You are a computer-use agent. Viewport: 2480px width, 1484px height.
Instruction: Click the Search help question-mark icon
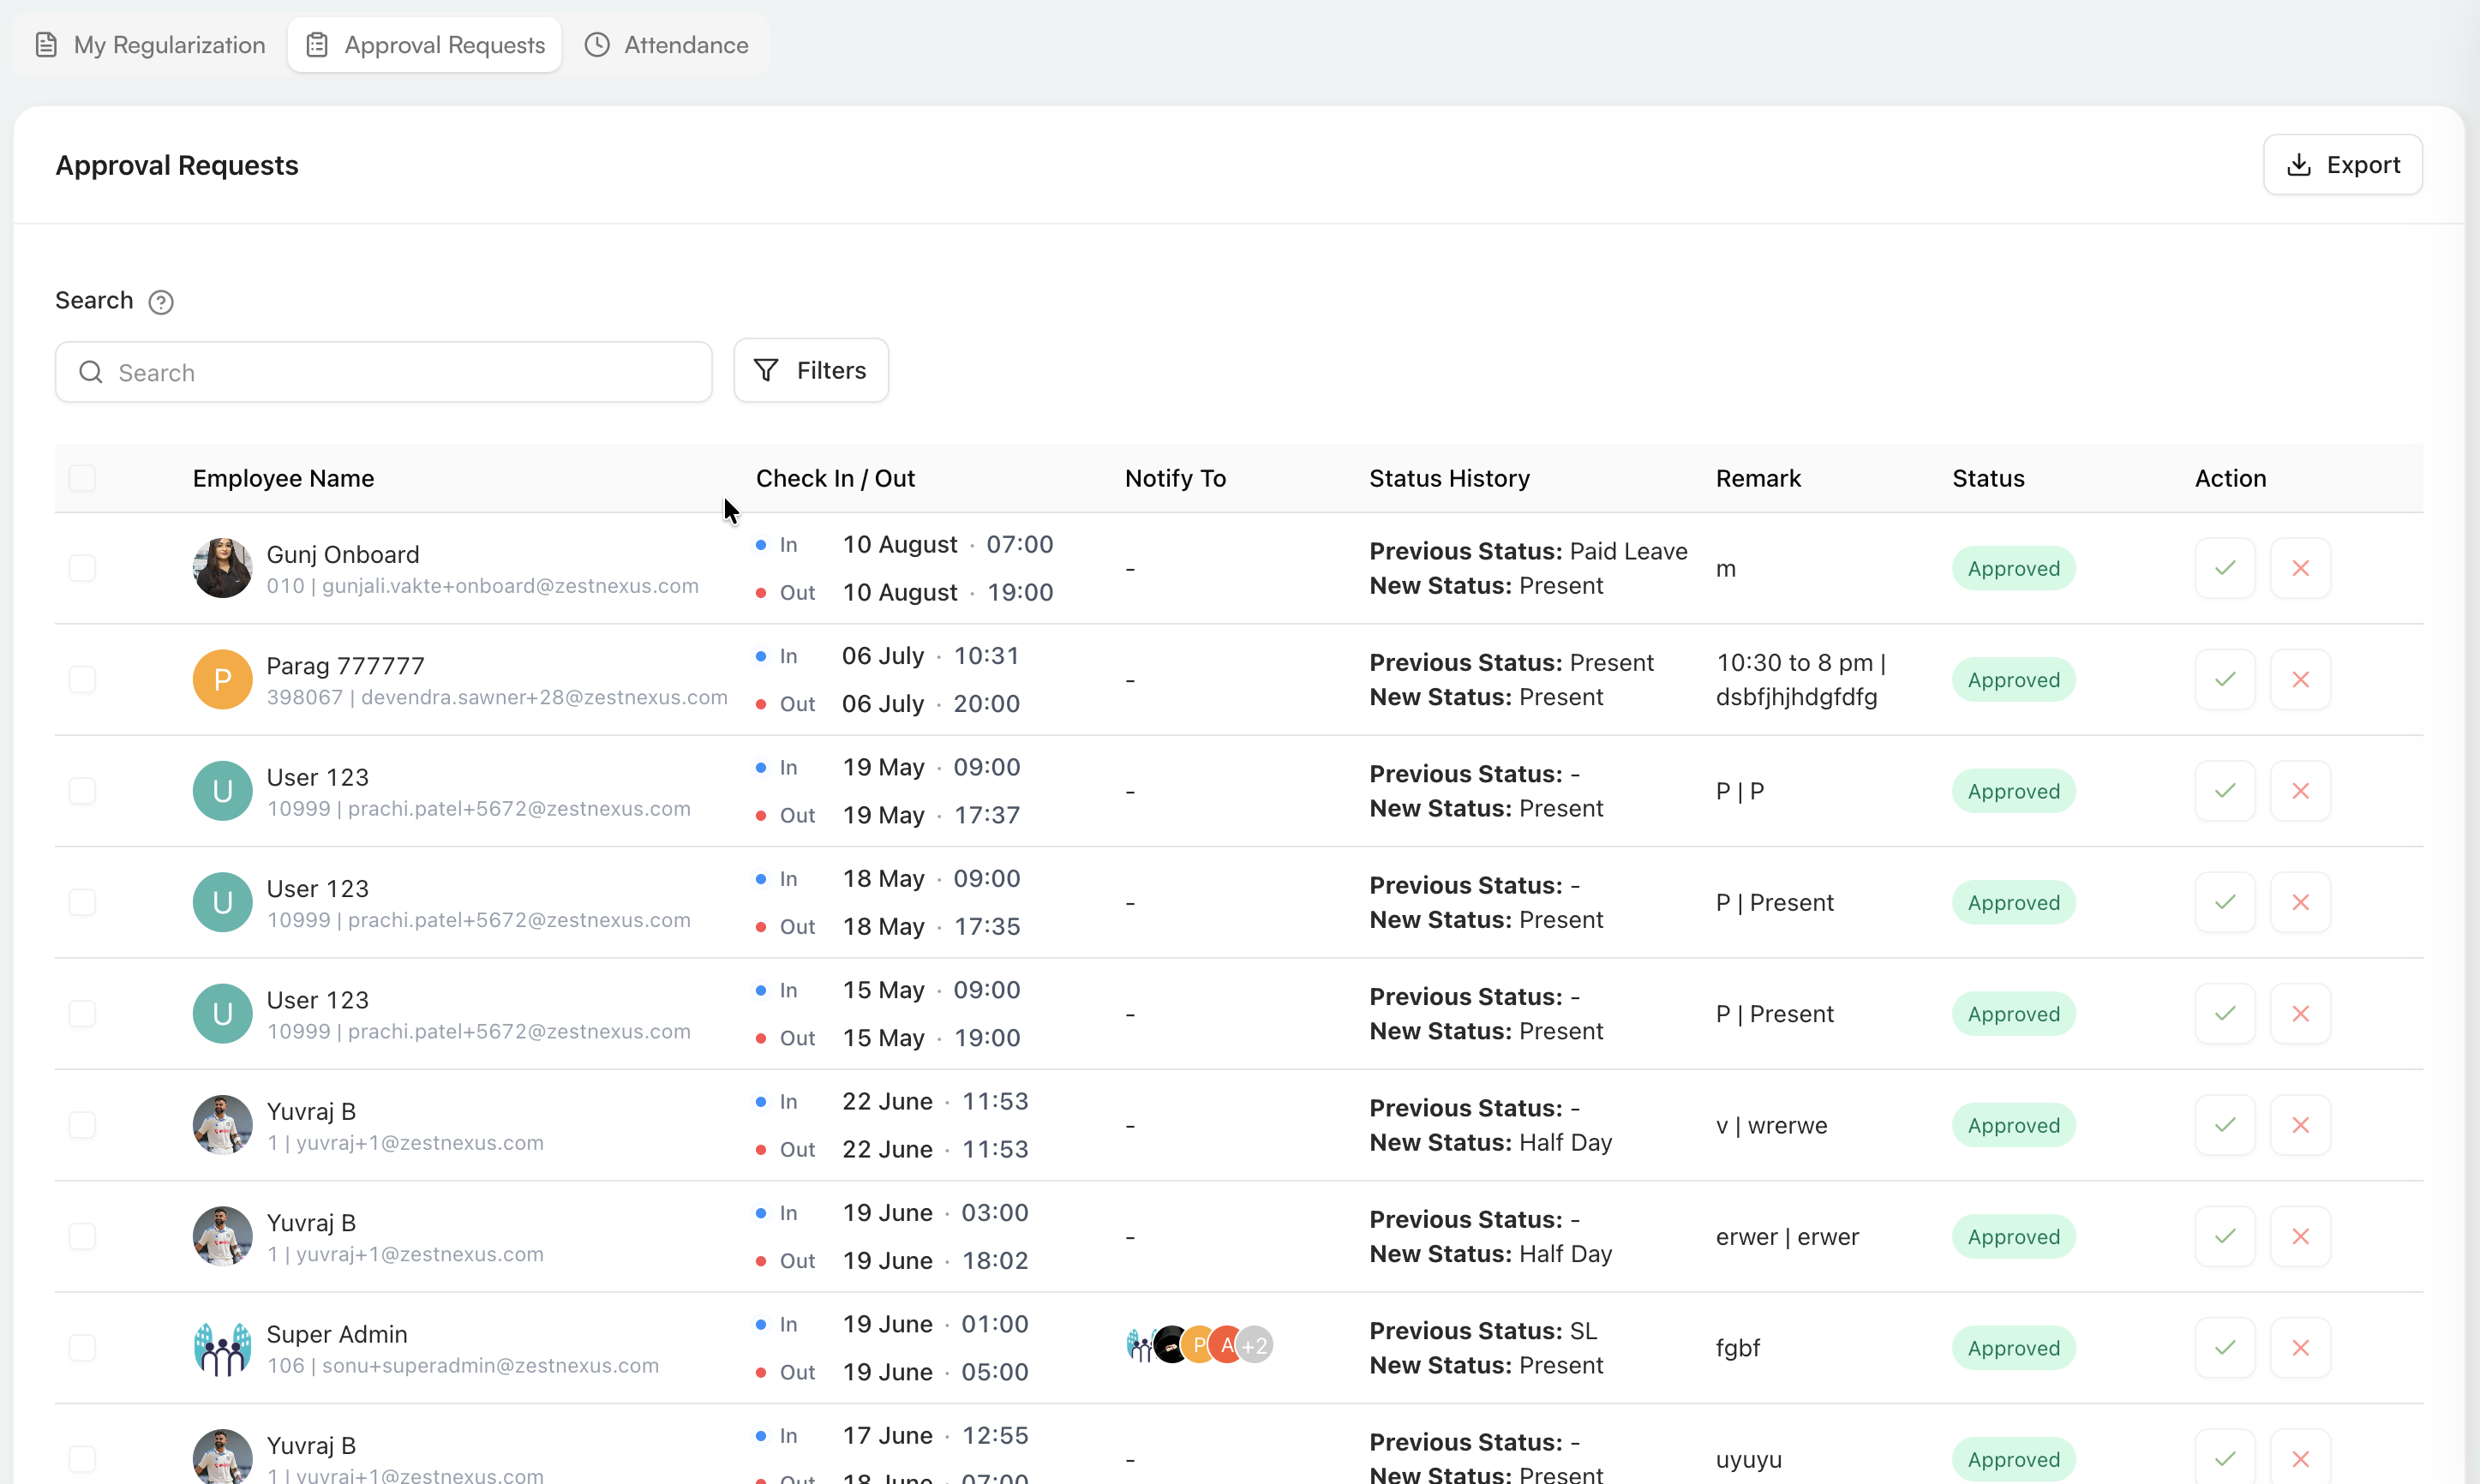(161, 302)
